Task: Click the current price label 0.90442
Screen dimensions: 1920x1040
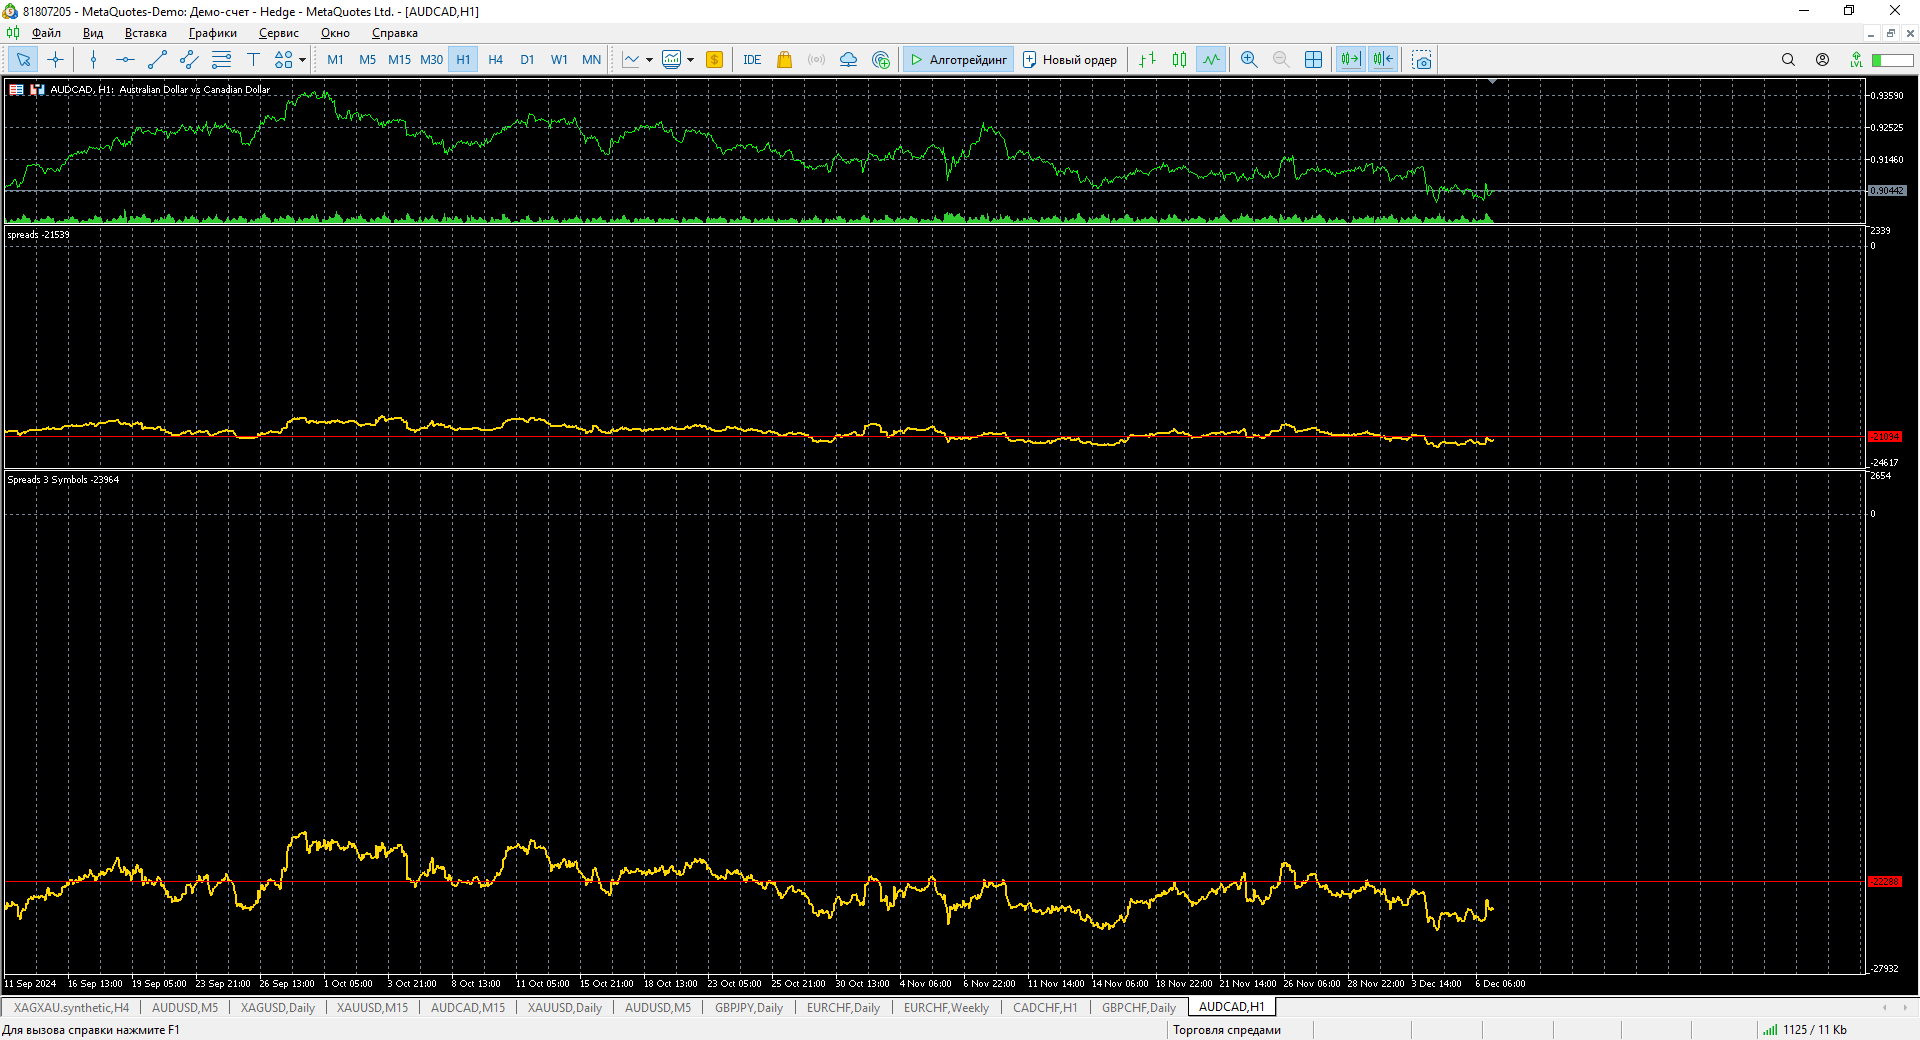Action: 1887,190
